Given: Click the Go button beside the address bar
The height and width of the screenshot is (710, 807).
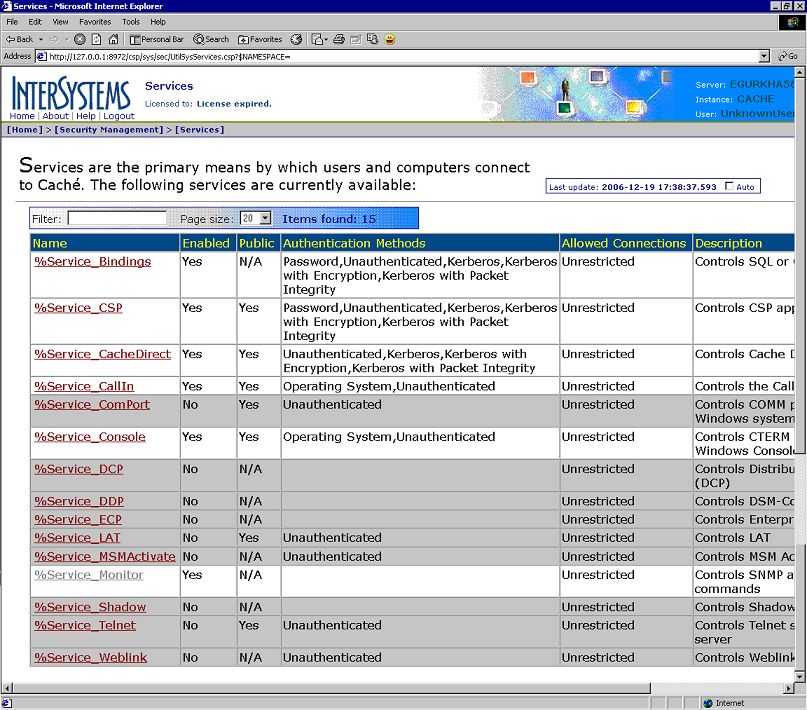Looking at the screenshot, I should [788, 56].
